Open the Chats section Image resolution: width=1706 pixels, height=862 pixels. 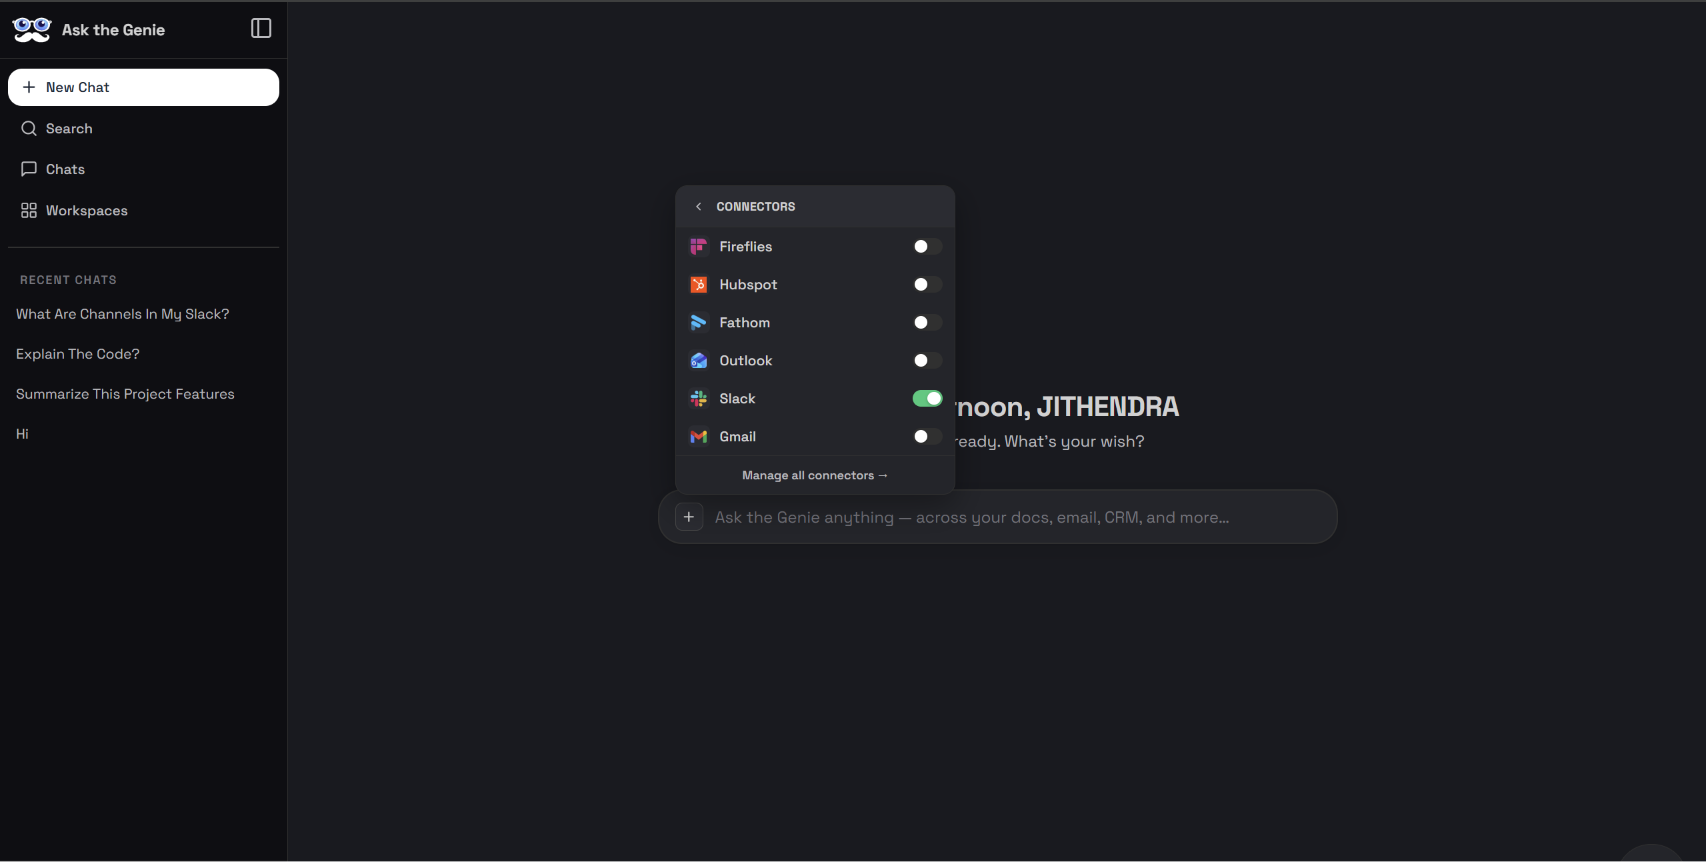point(143,170)
